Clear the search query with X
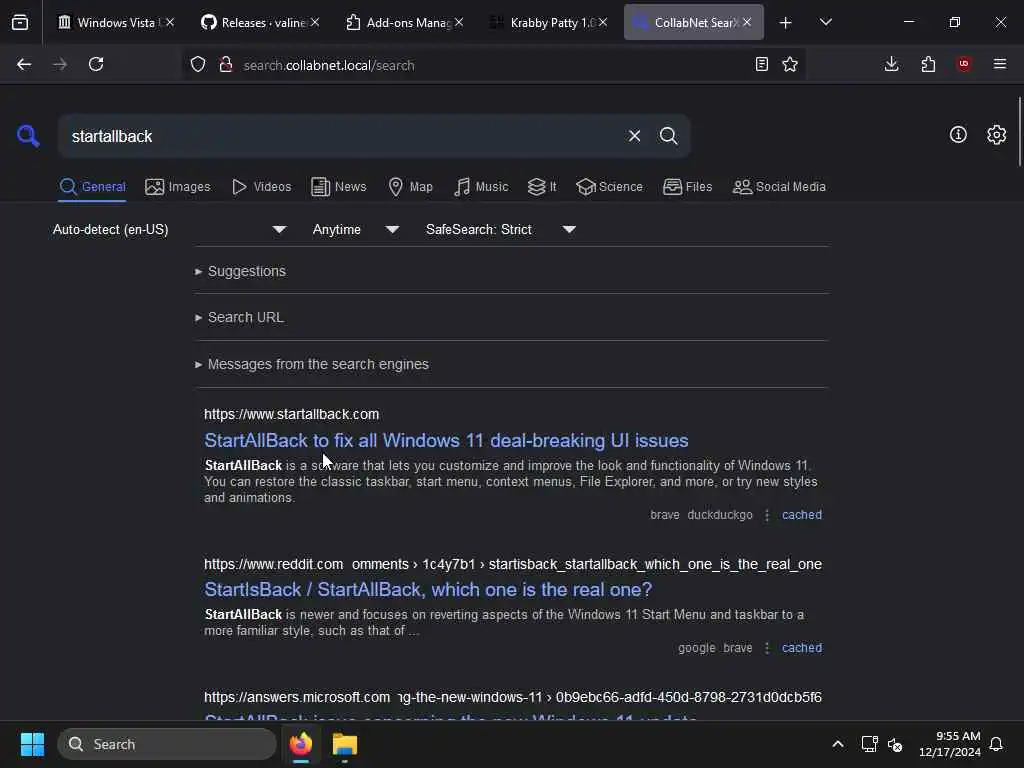 [634, 136]
